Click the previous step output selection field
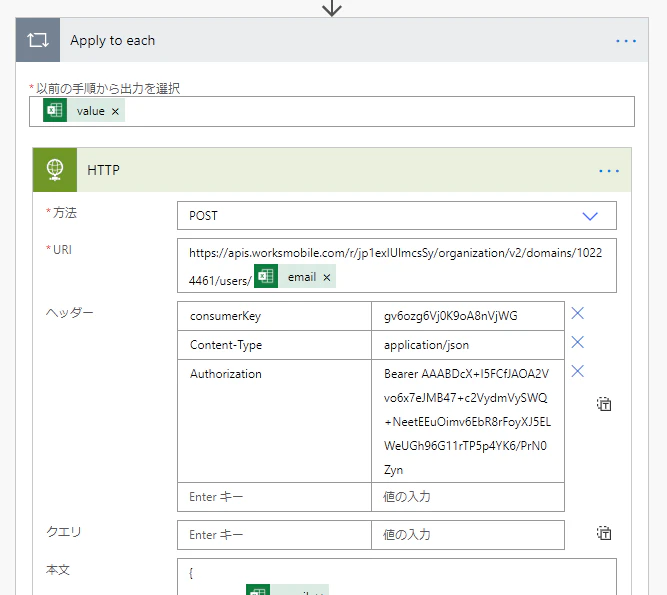This screenshot has height=595, width=667. click(x=332, y=111)
